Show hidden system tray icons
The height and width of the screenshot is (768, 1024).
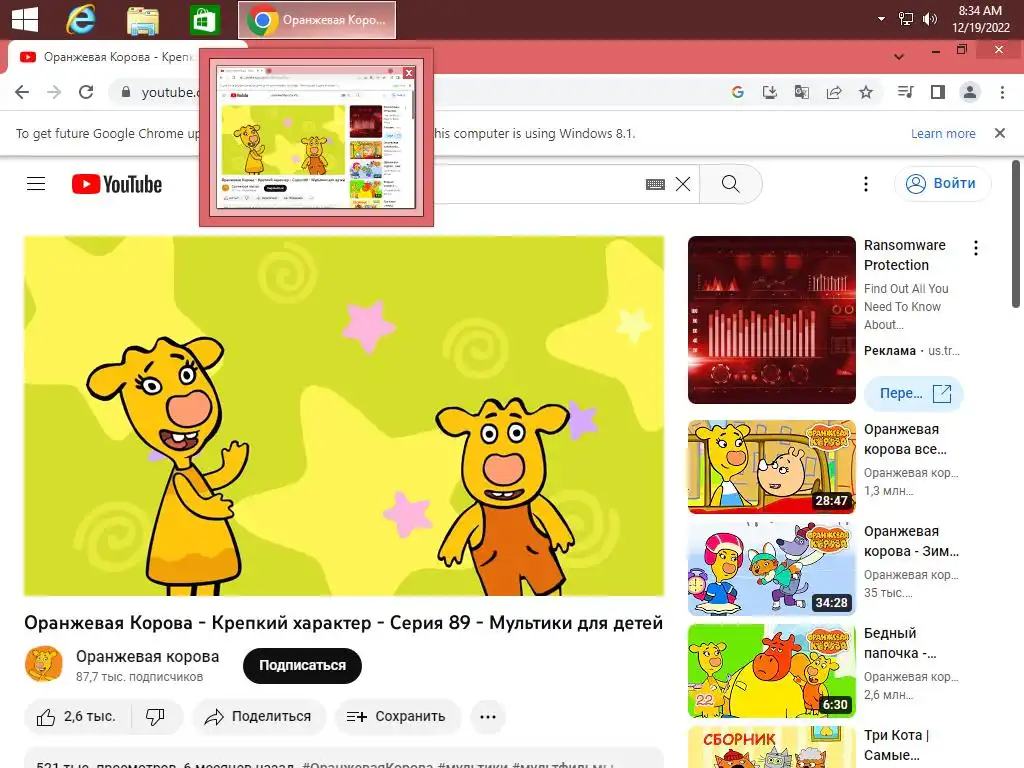point(882,19)
